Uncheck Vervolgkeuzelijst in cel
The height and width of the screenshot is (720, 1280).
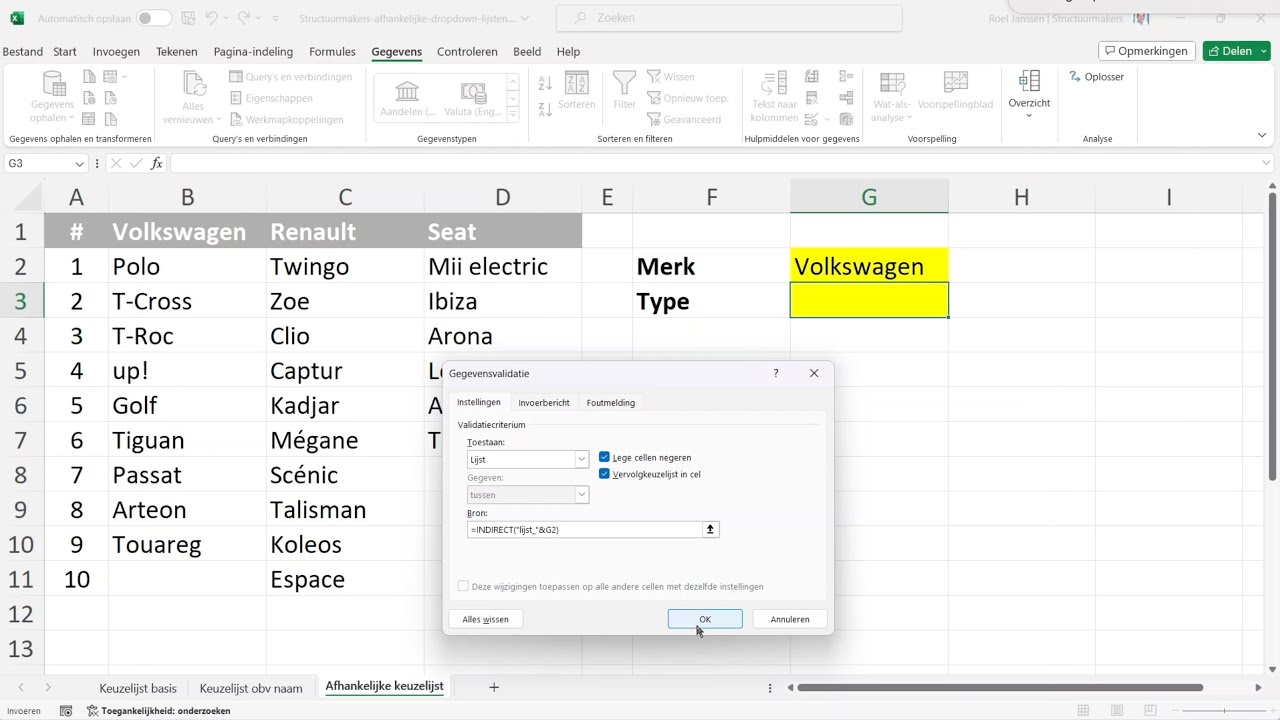click(x=604, y=474)
